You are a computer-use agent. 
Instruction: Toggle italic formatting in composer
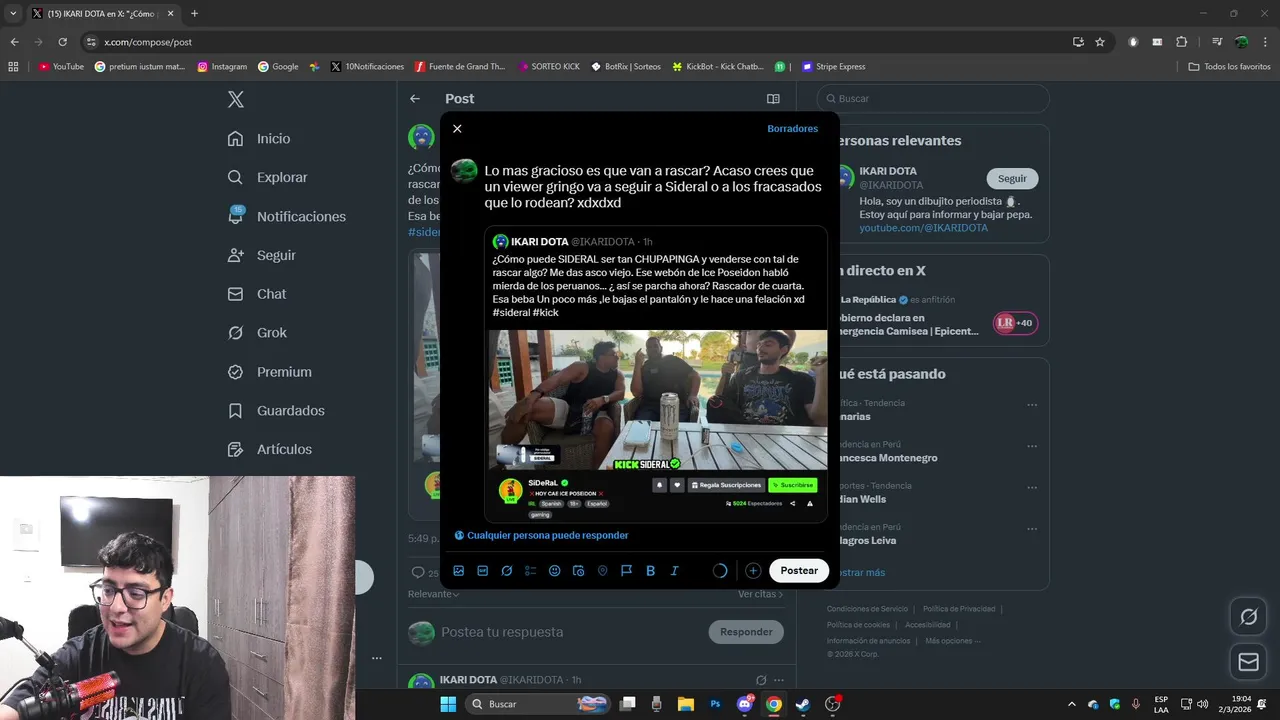click(x=675, y=571)
